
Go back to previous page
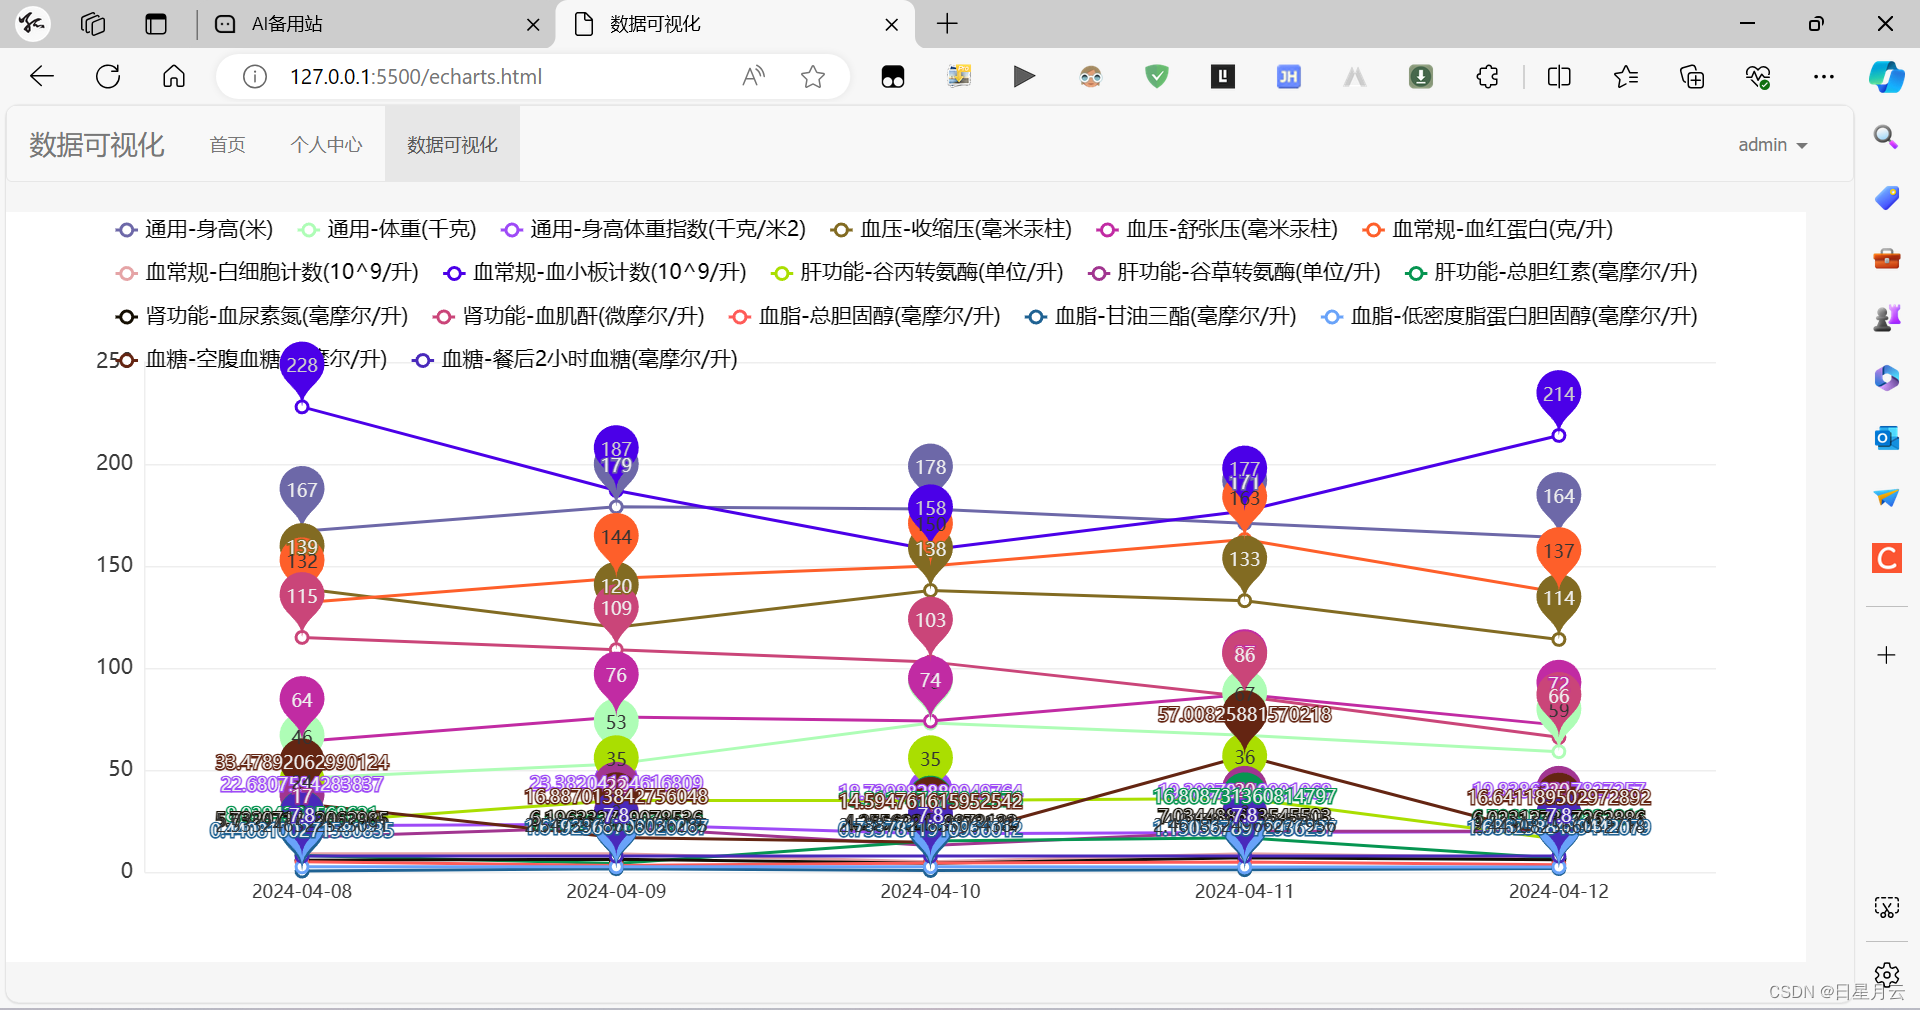42,77
